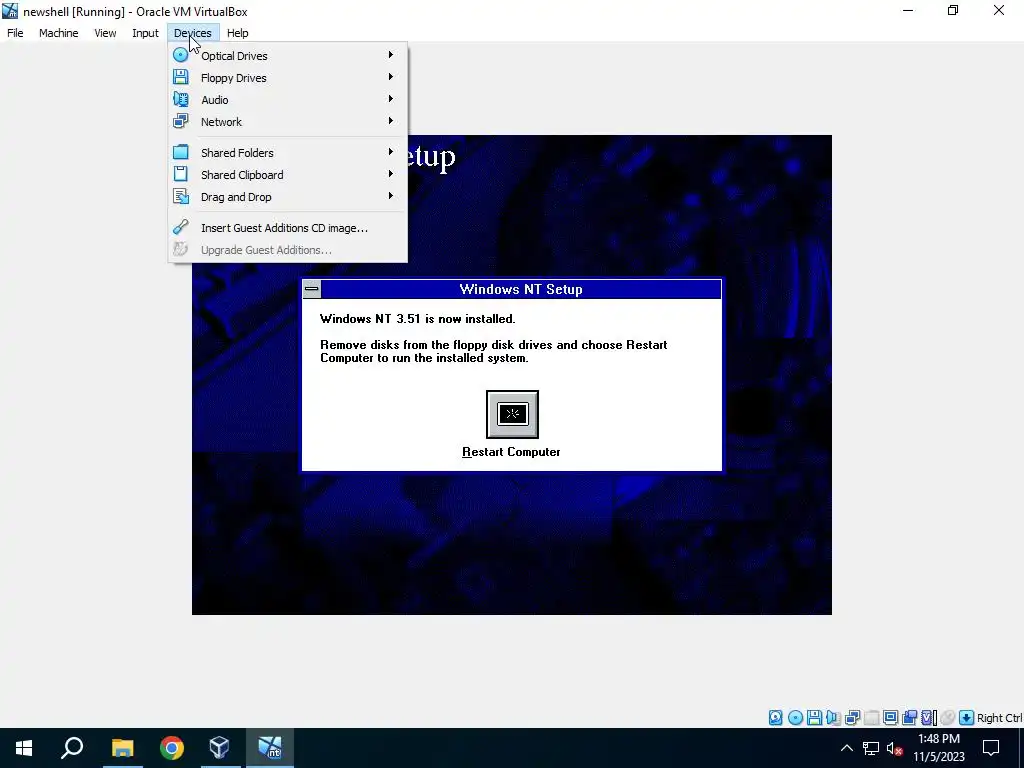Expand the Audio submenu arrow
Screen dimensions: 1024x768
(391, 99)
